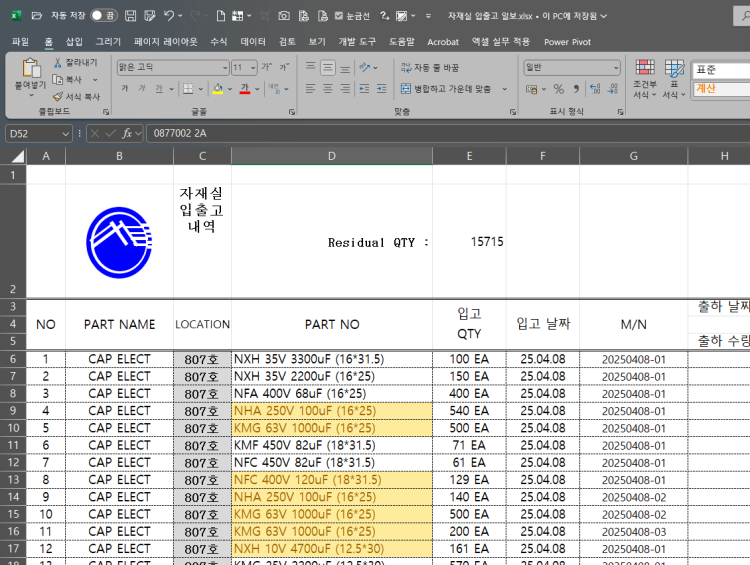Toggle the AutoSave (자동 저장) switch
Image resolution: width=750 pixels, height=565 pixels.
click(x=103, y=16)
